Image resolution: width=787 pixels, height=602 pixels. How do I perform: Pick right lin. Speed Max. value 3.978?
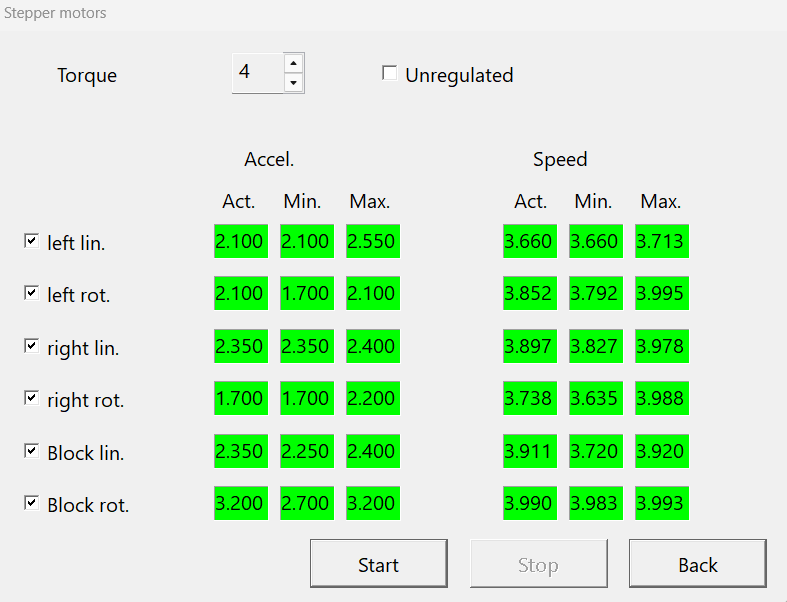[662, 346]
